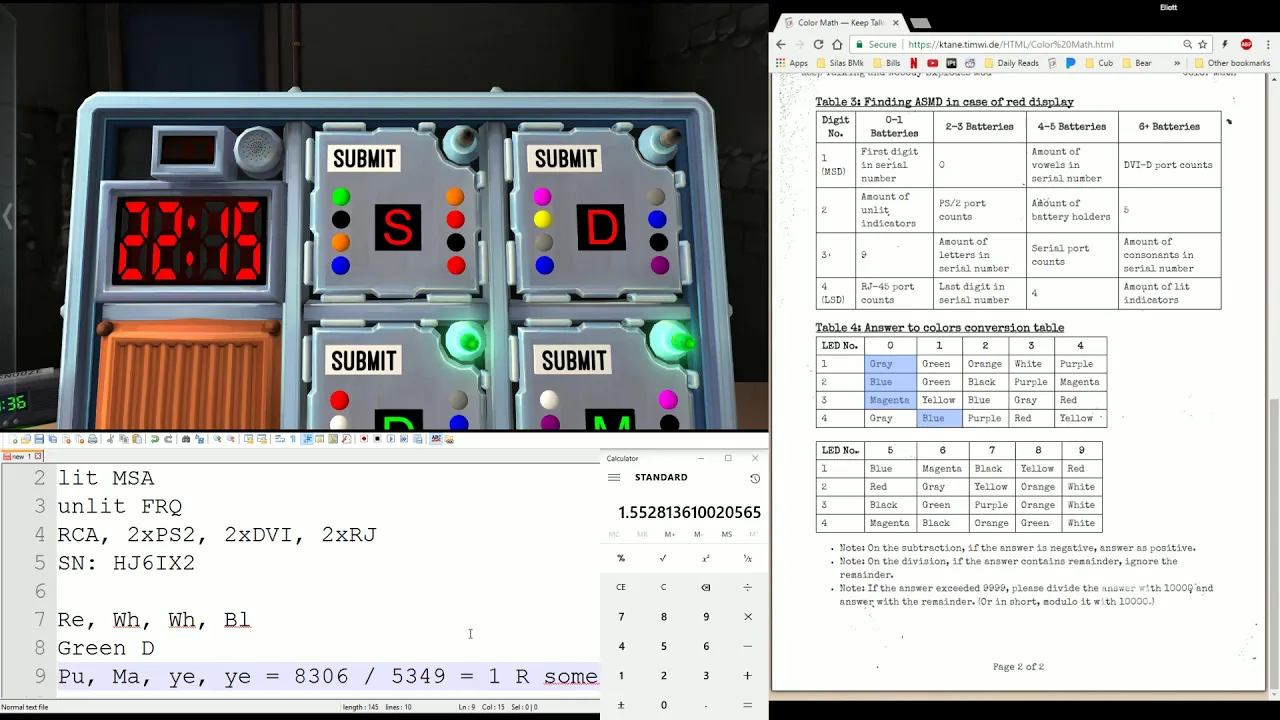Redo using the Notepad++ toolbar icon

(x=168, y=439)
